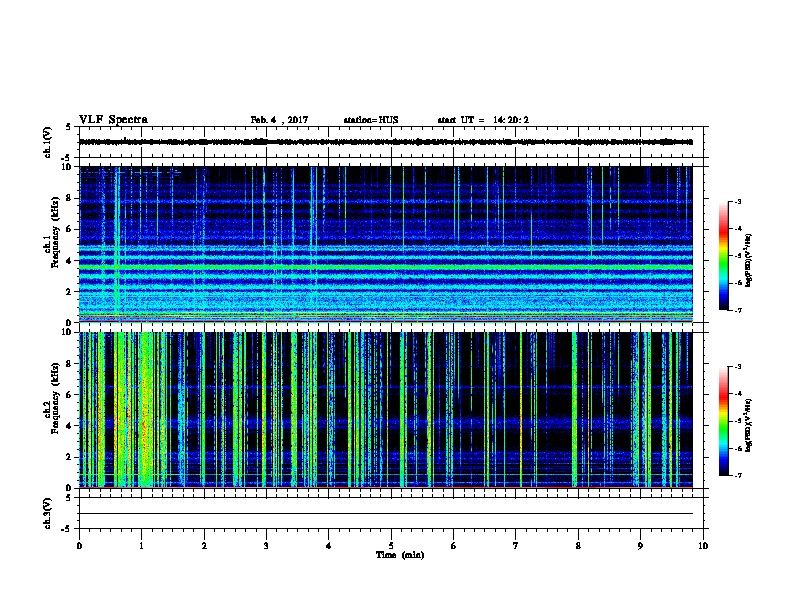Click the "10" tick on the Time axis
The width and height of the screenshot is (792, 612).
703,546
